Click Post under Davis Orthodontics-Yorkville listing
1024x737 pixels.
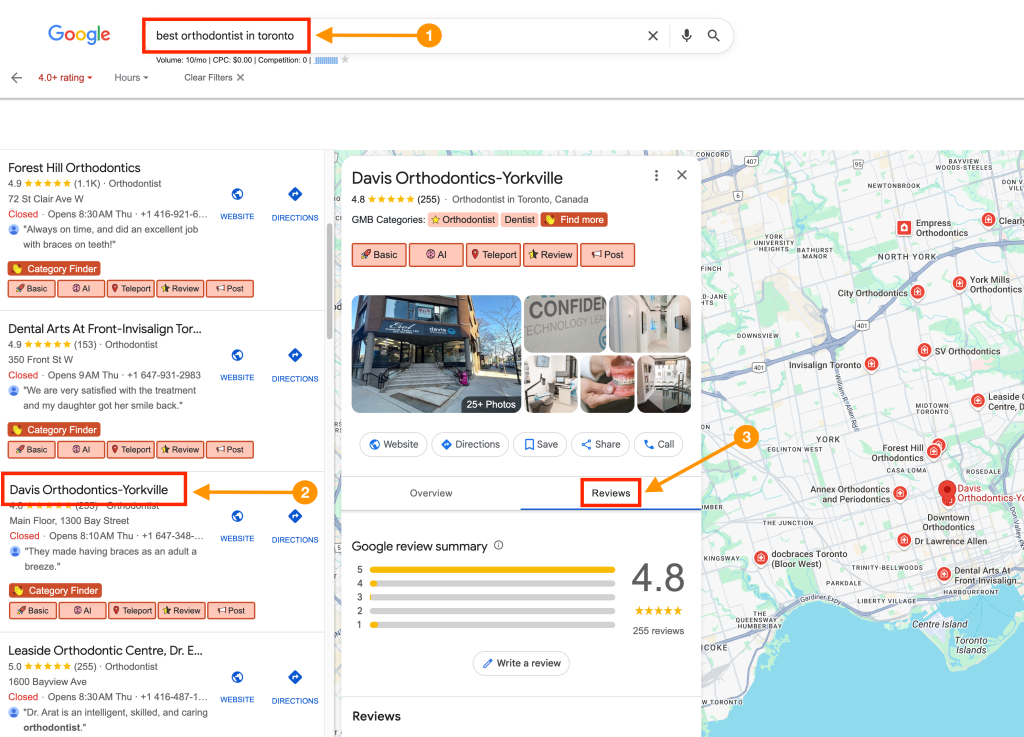point(231,611)
